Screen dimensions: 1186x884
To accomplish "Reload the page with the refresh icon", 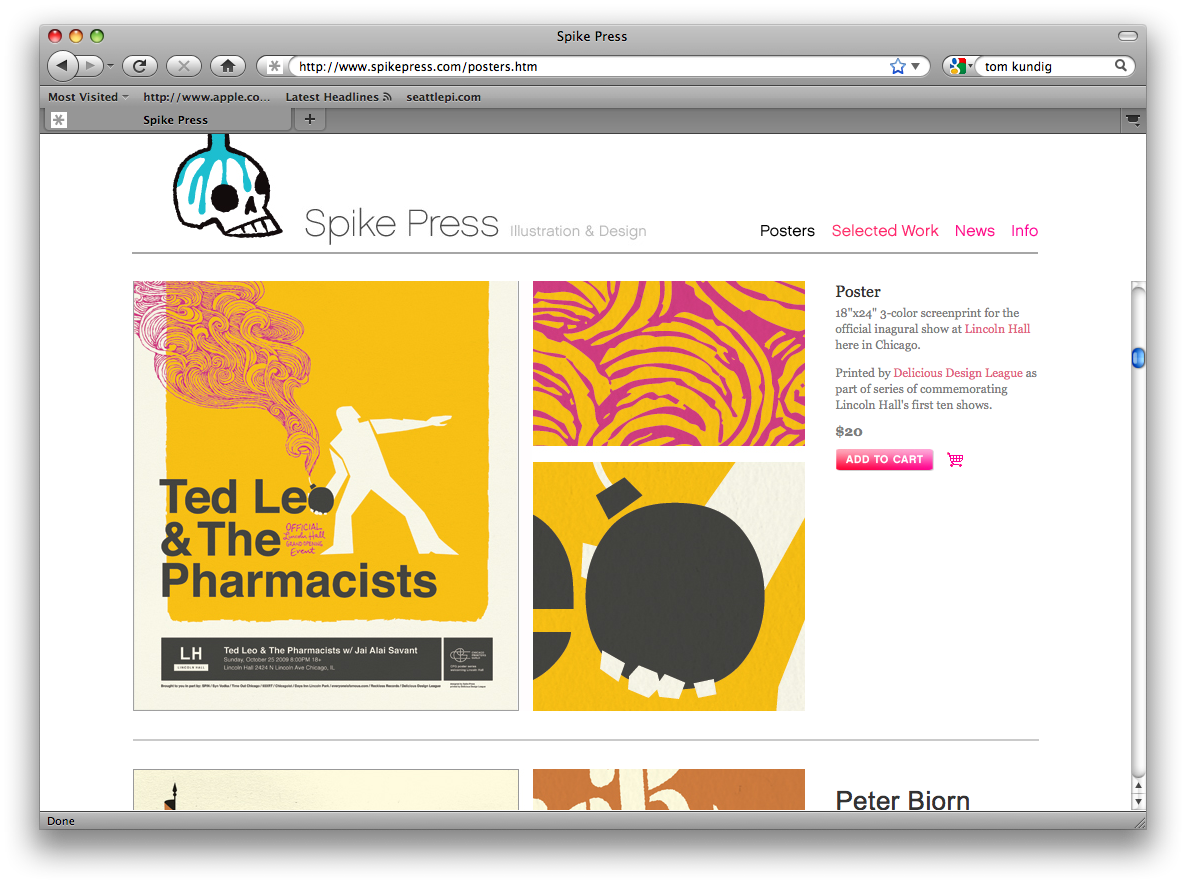I will point(139,67).
